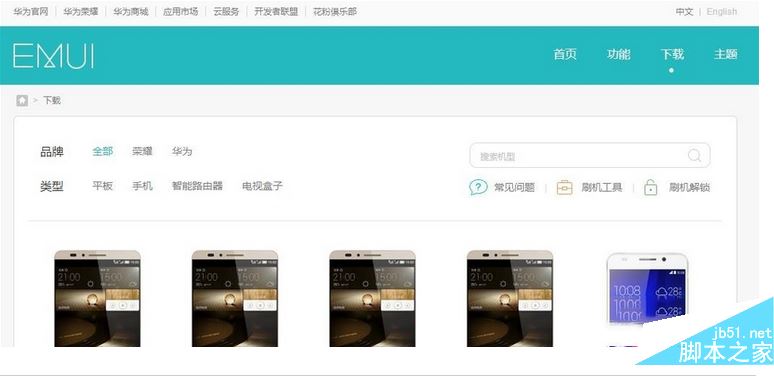Filter by type 手机
Screen dimensions: 774x377
click(x=142, y=186)
